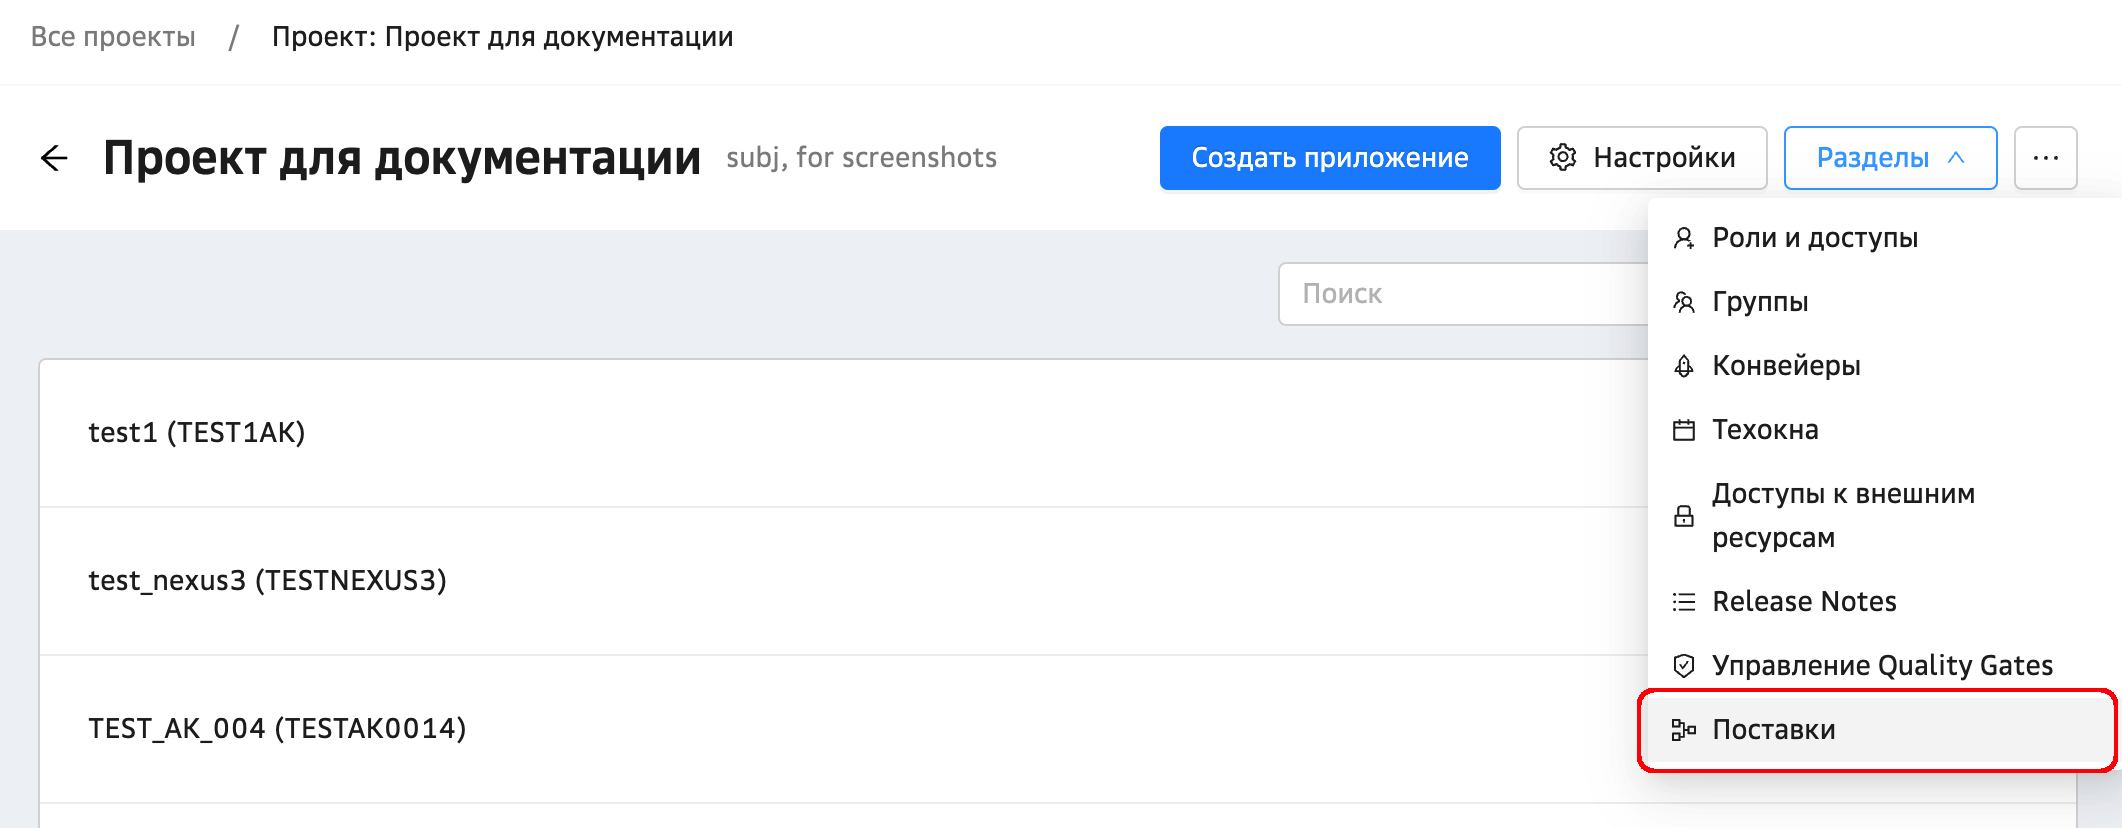The height and width of the screenshot is (828, 2122).
Task: Click the Роли и доступы user icon
Action: click(x=1684, y=238)
